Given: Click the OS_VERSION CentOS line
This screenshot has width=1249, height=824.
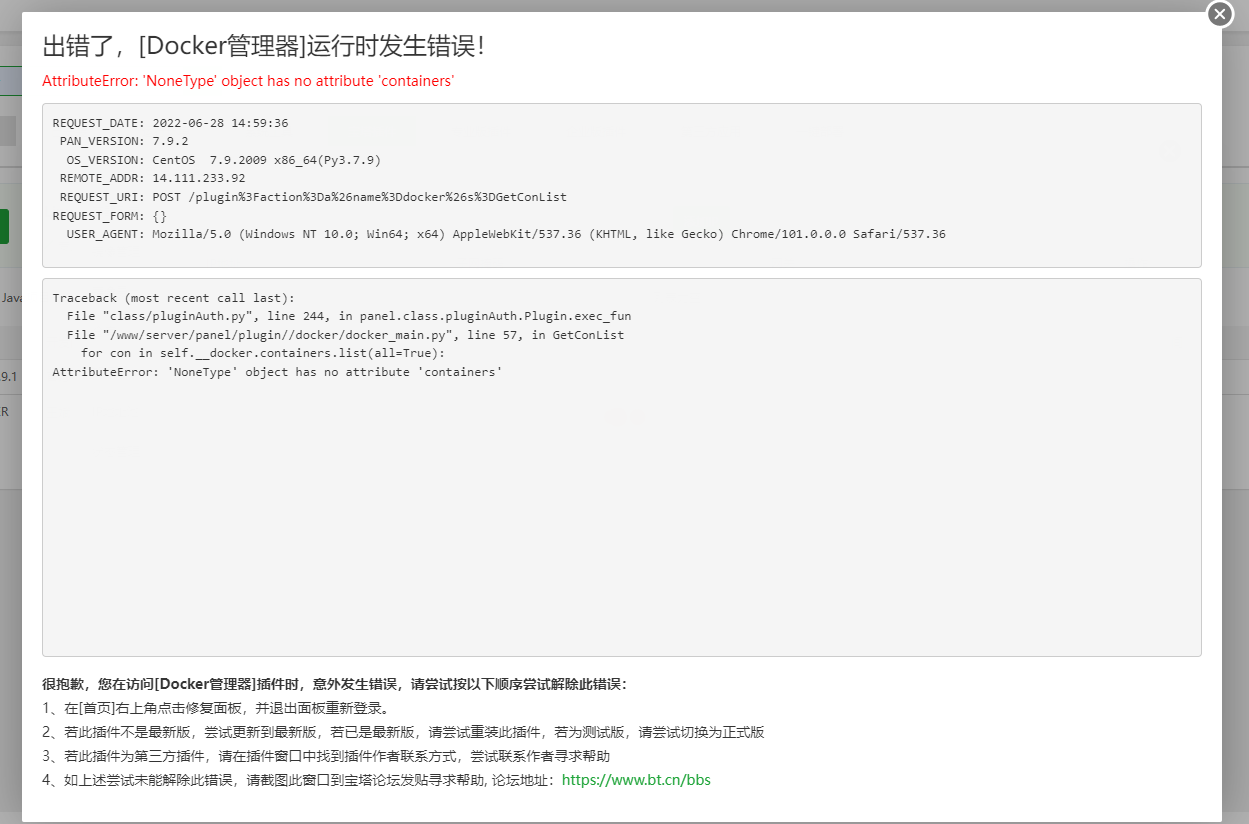Looking at the screenshot, I should click(224, 160).
